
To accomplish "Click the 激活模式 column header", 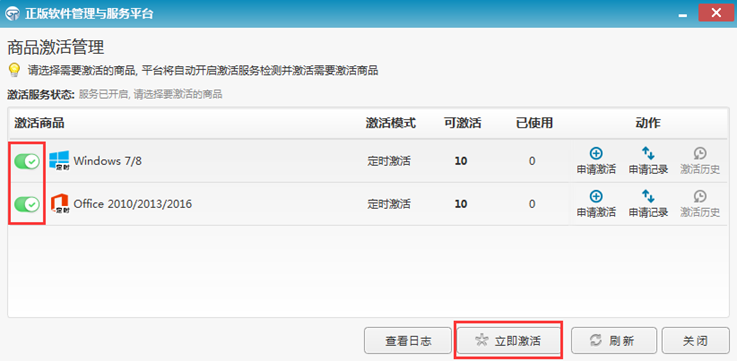I will 391,123.
